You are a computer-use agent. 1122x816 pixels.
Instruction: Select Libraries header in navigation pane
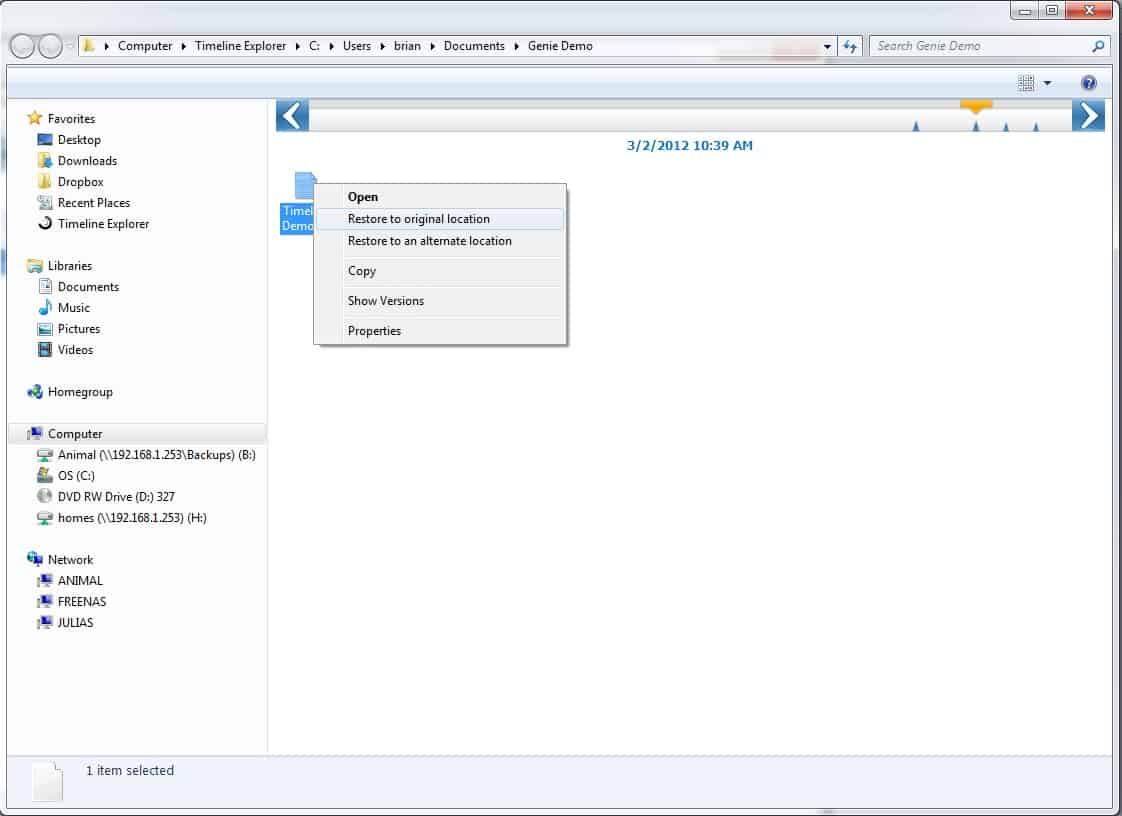point(69,266)
